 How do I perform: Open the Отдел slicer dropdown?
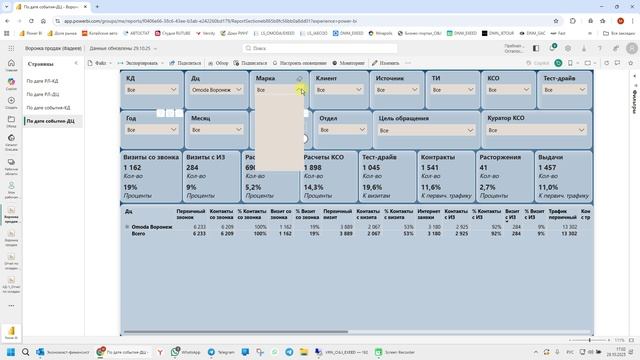tap(342, 130)
